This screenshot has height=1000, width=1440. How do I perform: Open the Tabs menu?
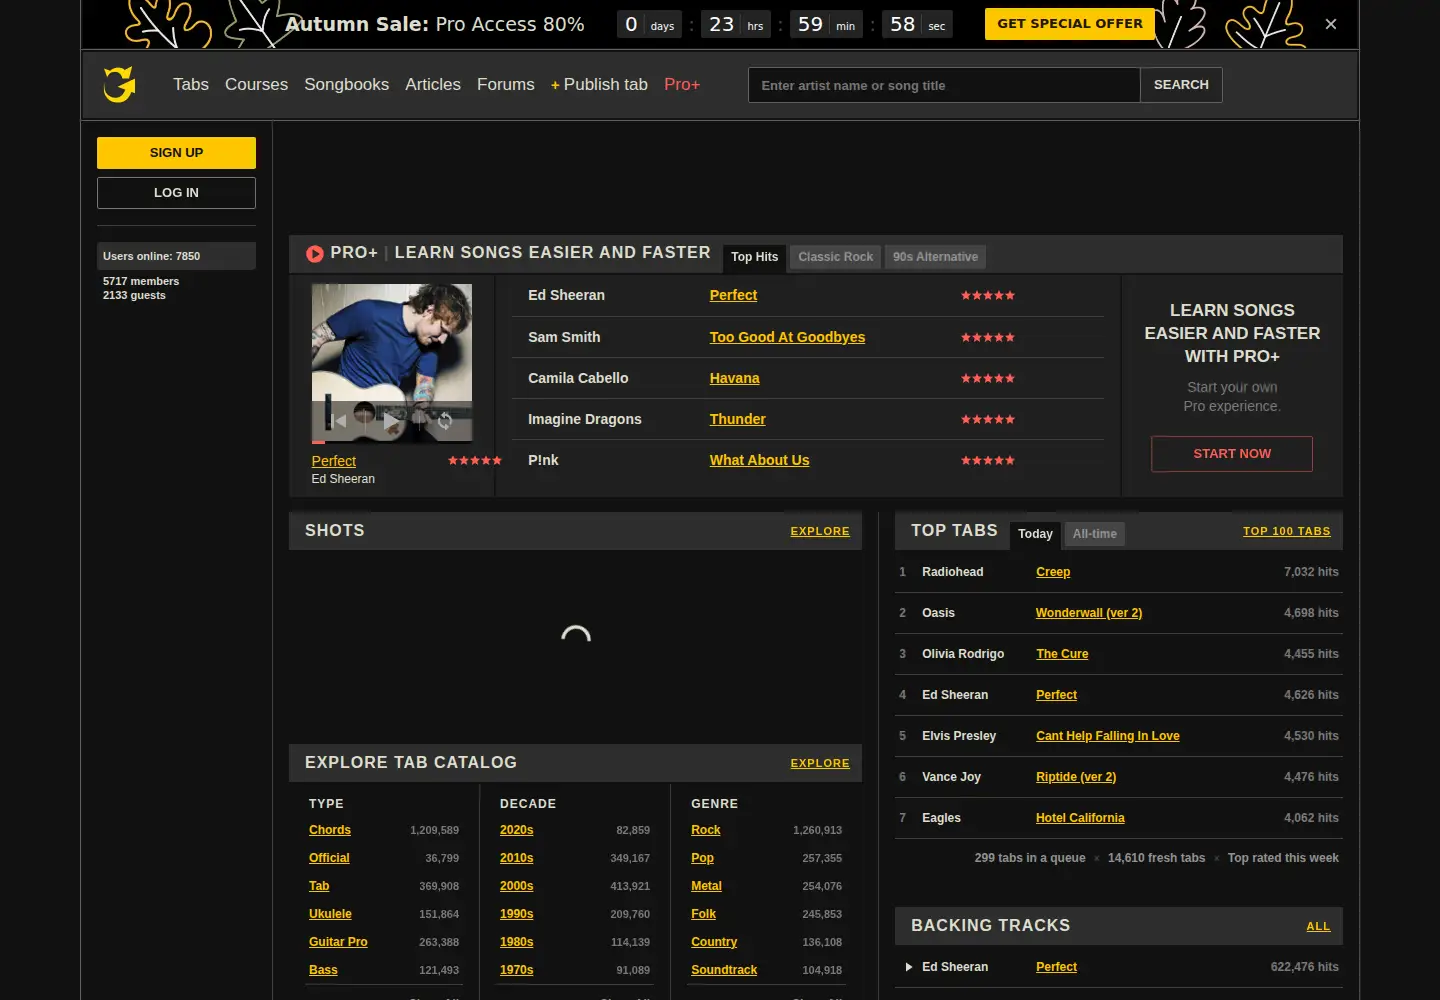191,85
